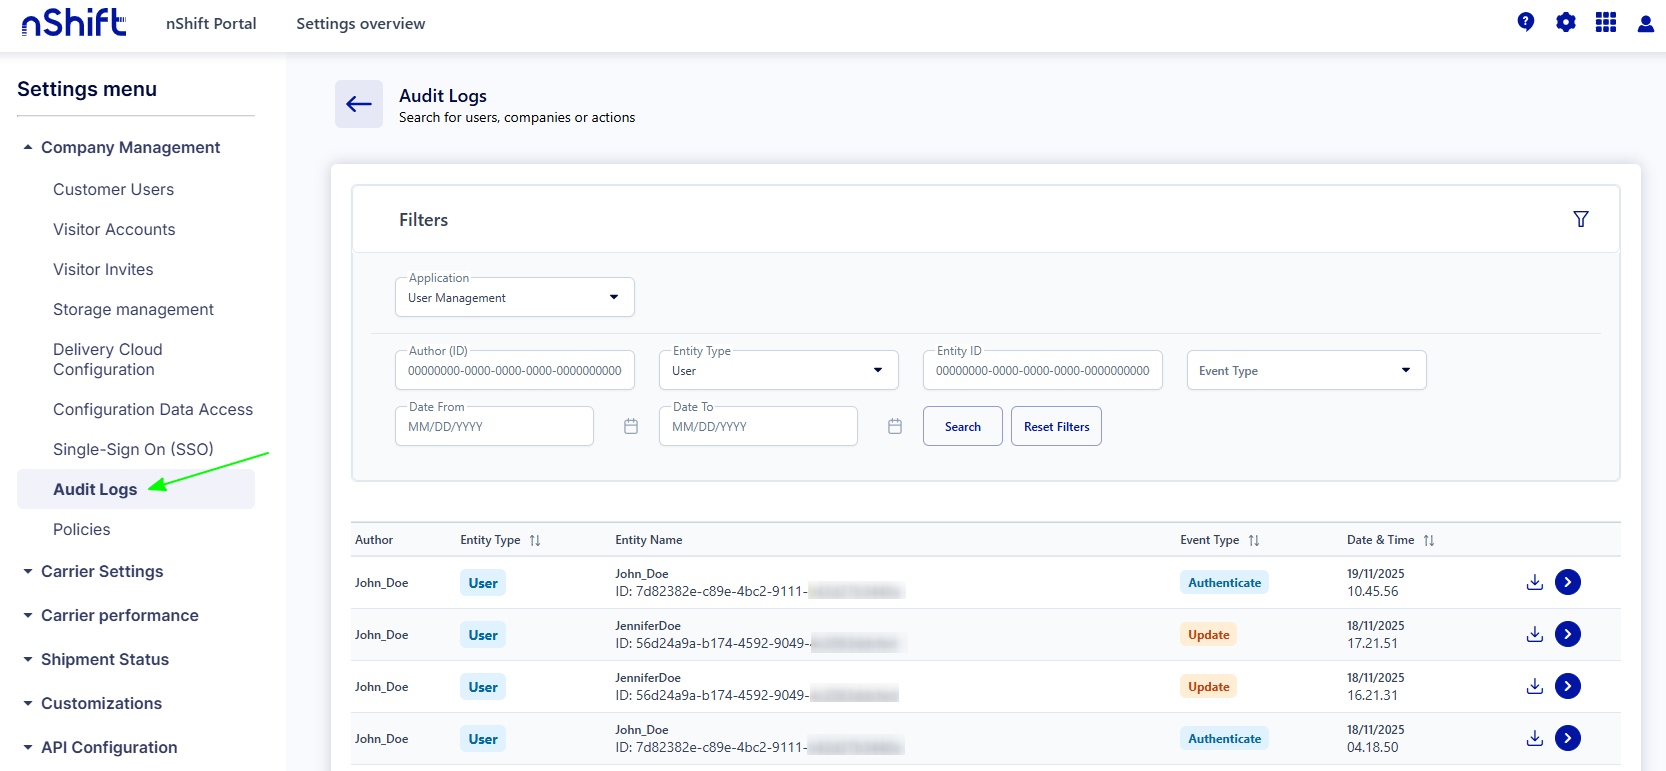1666x771 pixels.
Task: Open the Event Type filter dropdown
Action: 1305,371
